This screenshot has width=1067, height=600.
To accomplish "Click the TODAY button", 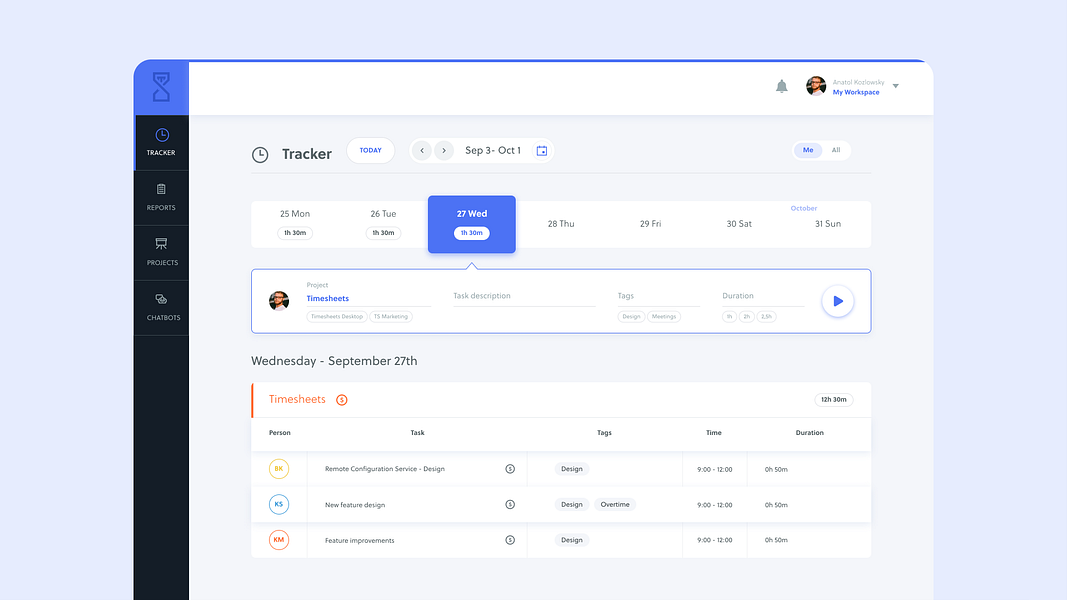I will [370, 149].
